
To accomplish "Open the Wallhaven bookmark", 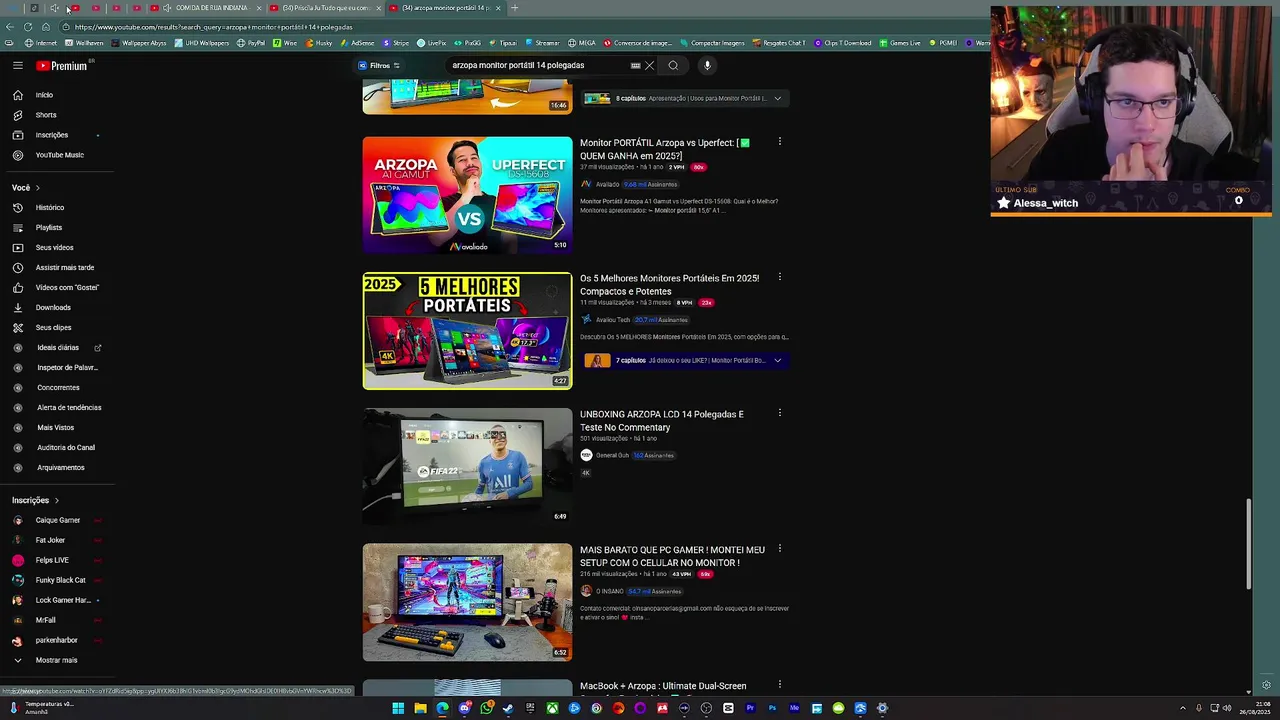I will [83, 43].
